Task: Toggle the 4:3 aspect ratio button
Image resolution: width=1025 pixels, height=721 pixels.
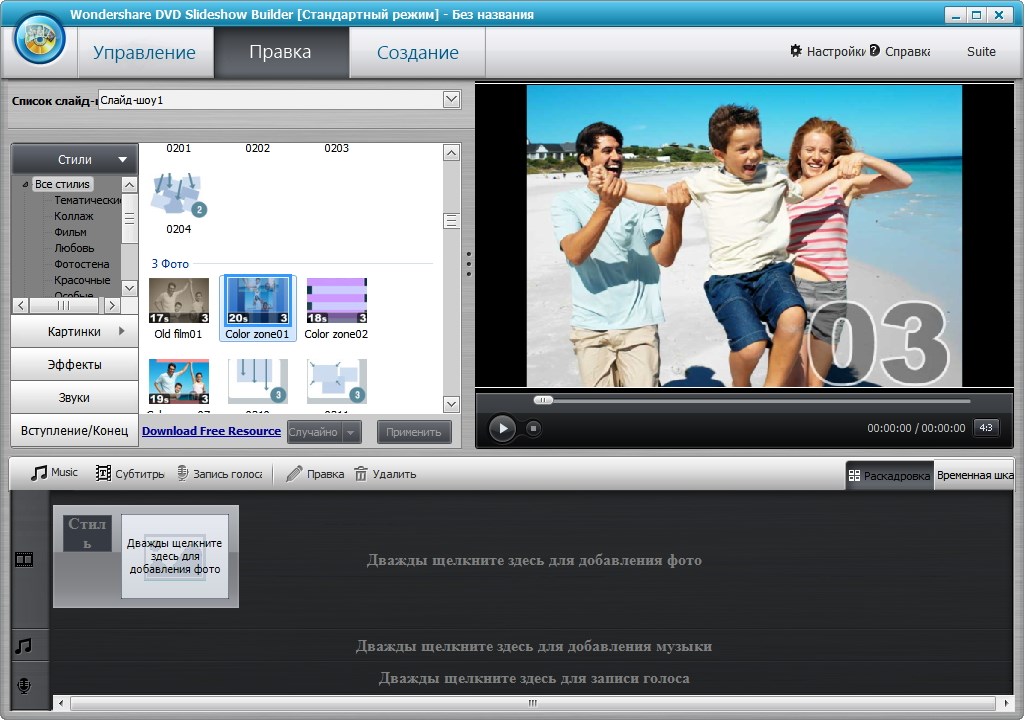Action: coord(985,428)
